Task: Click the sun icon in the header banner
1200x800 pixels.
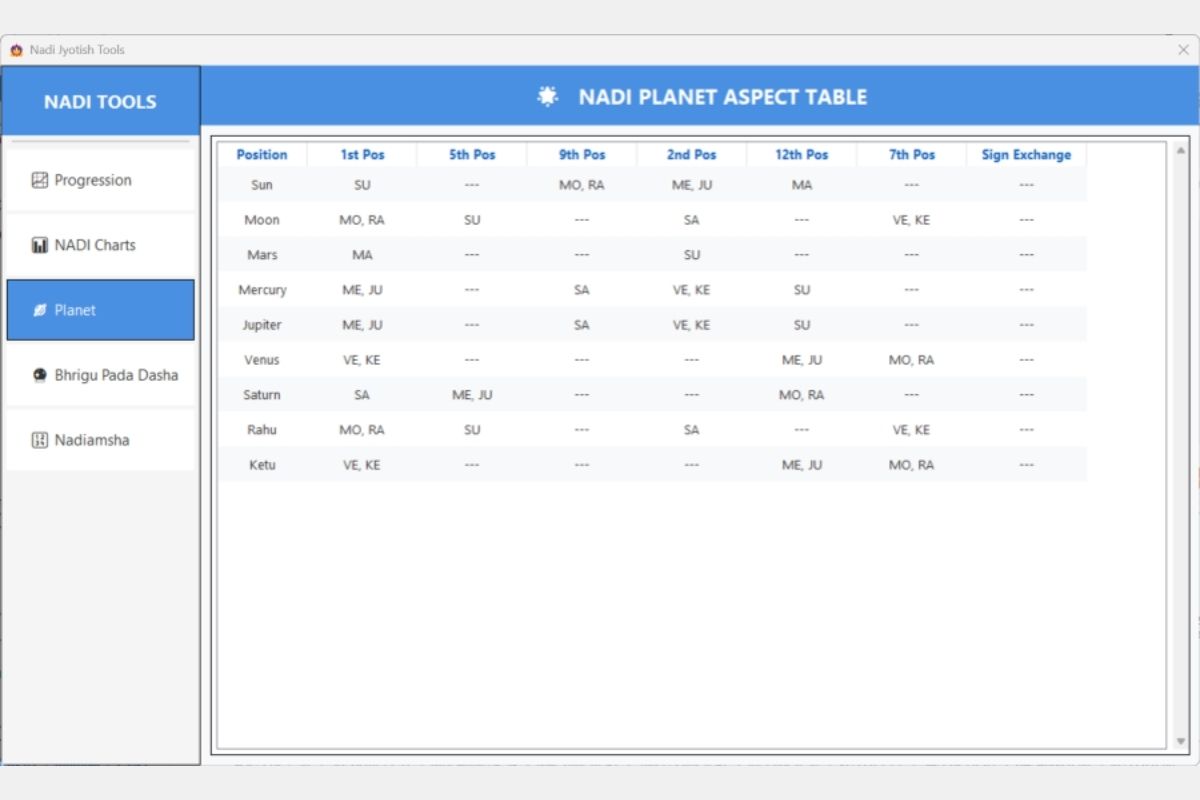Action: coord(547,97)
